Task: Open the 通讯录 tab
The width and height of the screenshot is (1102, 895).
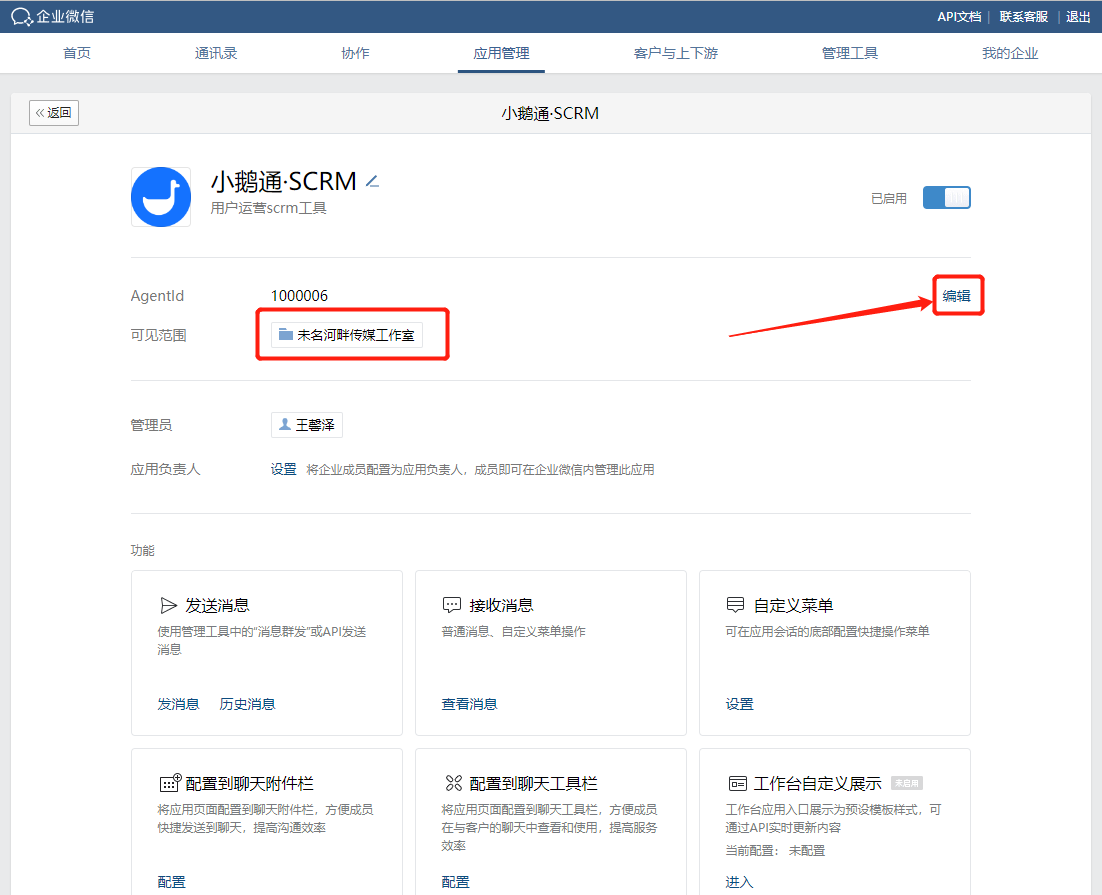Action: click(216, 53)
